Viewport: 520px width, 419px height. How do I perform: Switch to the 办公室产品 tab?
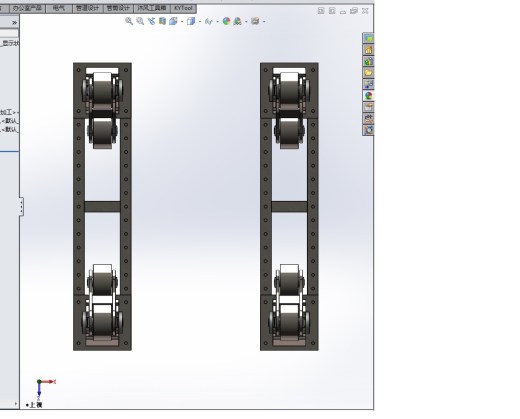[x=27, y=8]
